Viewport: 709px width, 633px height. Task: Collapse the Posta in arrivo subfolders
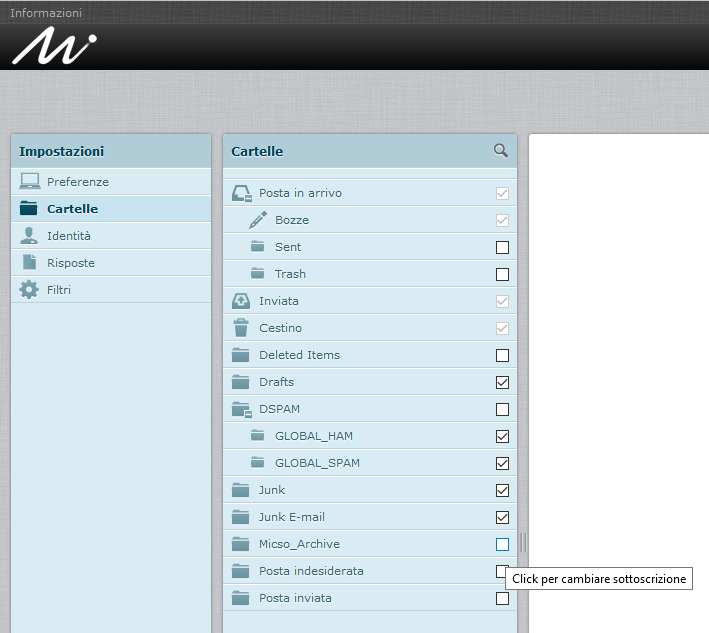click(246, 197)
